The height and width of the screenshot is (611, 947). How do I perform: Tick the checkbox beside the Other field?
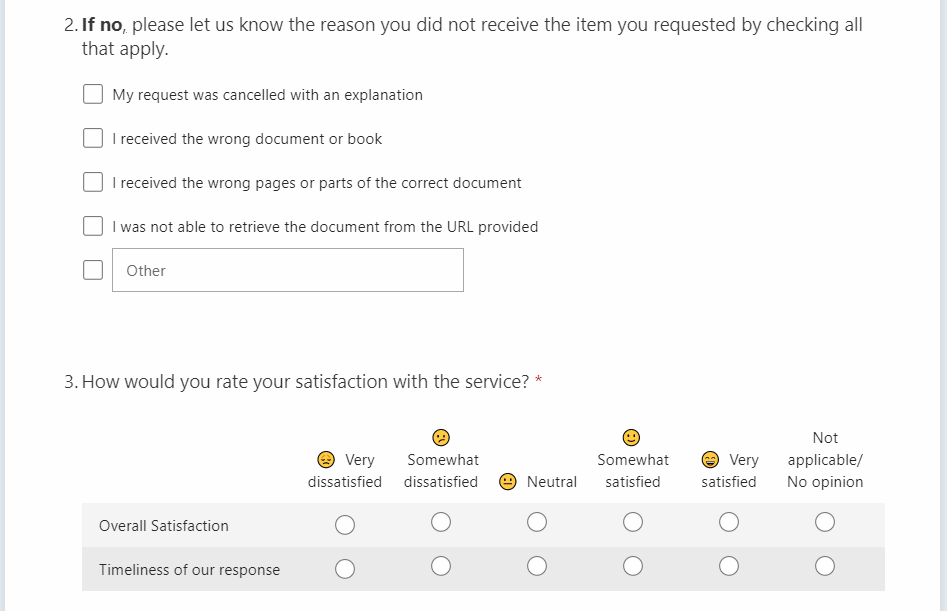tap(93, 270)
